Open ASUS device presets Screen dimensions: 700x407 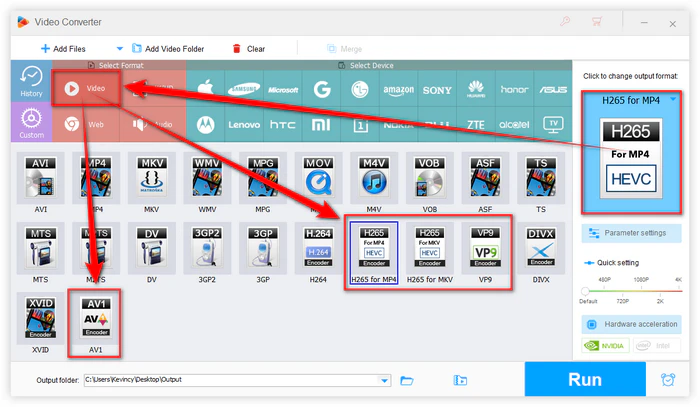click(x=553, y=90)
